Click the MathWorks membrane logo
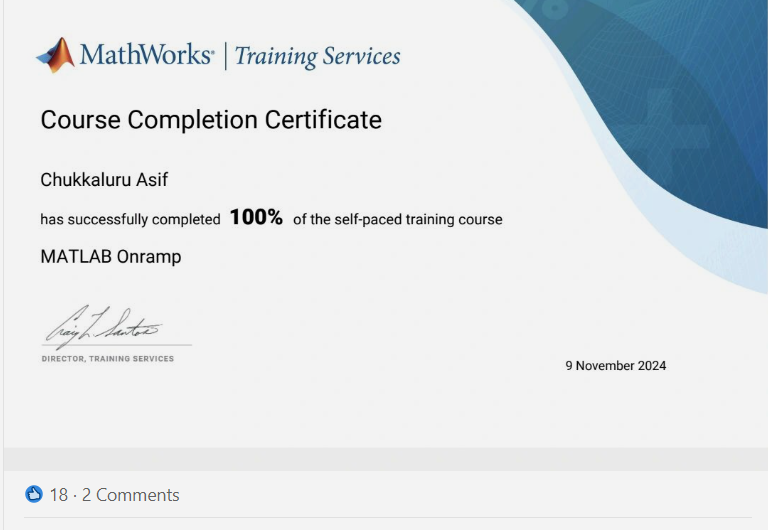 tap(55, 55)
